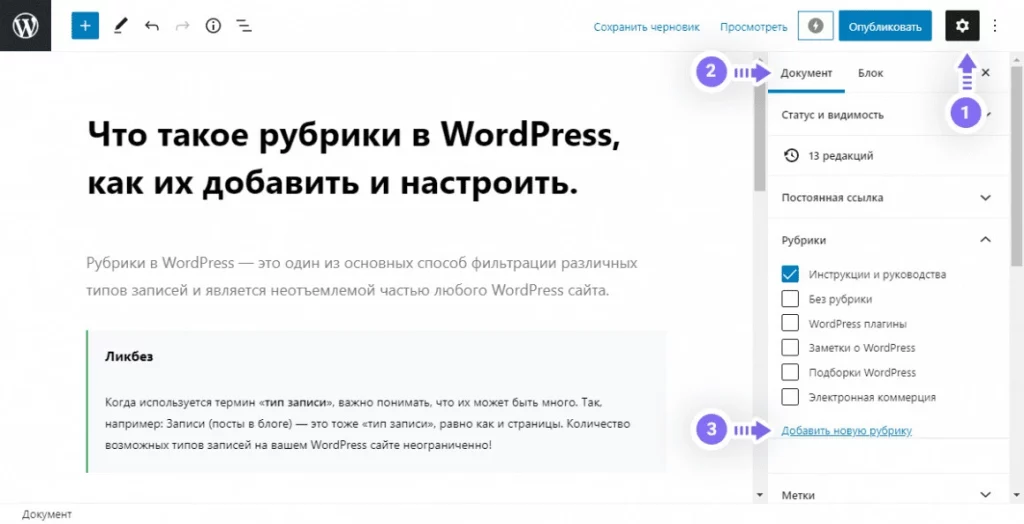The width and height of the screenshot is (1024, 524).
Task: Open the block navigation list
Action: [x=244, y=26]
